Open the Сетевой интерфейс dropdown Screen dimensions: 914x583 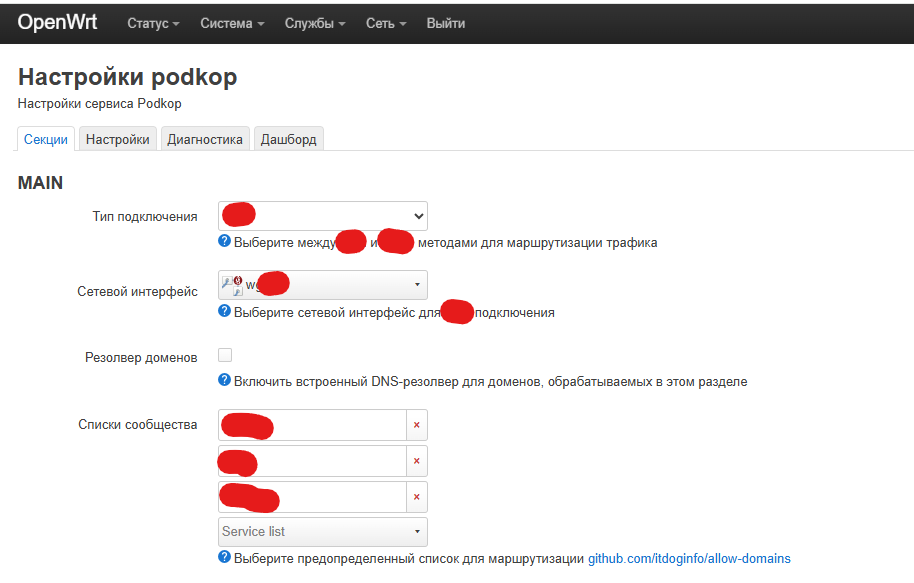pyautogui.click(x=323, y=285)
